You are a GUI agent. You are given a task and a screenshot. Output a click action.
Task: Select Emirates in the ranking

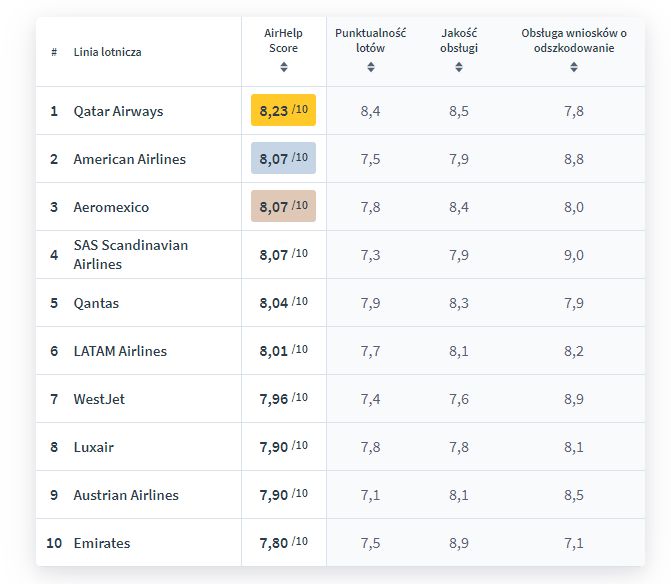(x=102, y=543)
